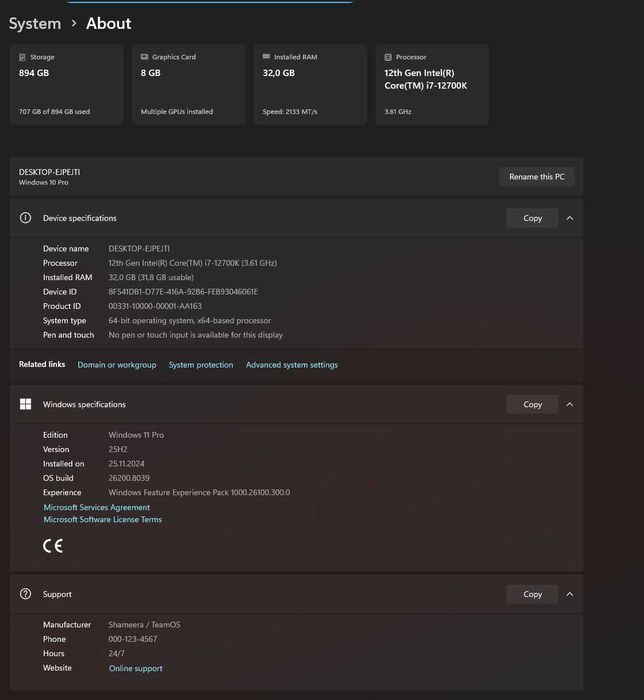This screenshot has height=700, width=644.
Task: Open Microsoft Software License Terms link
Action: 103,519
